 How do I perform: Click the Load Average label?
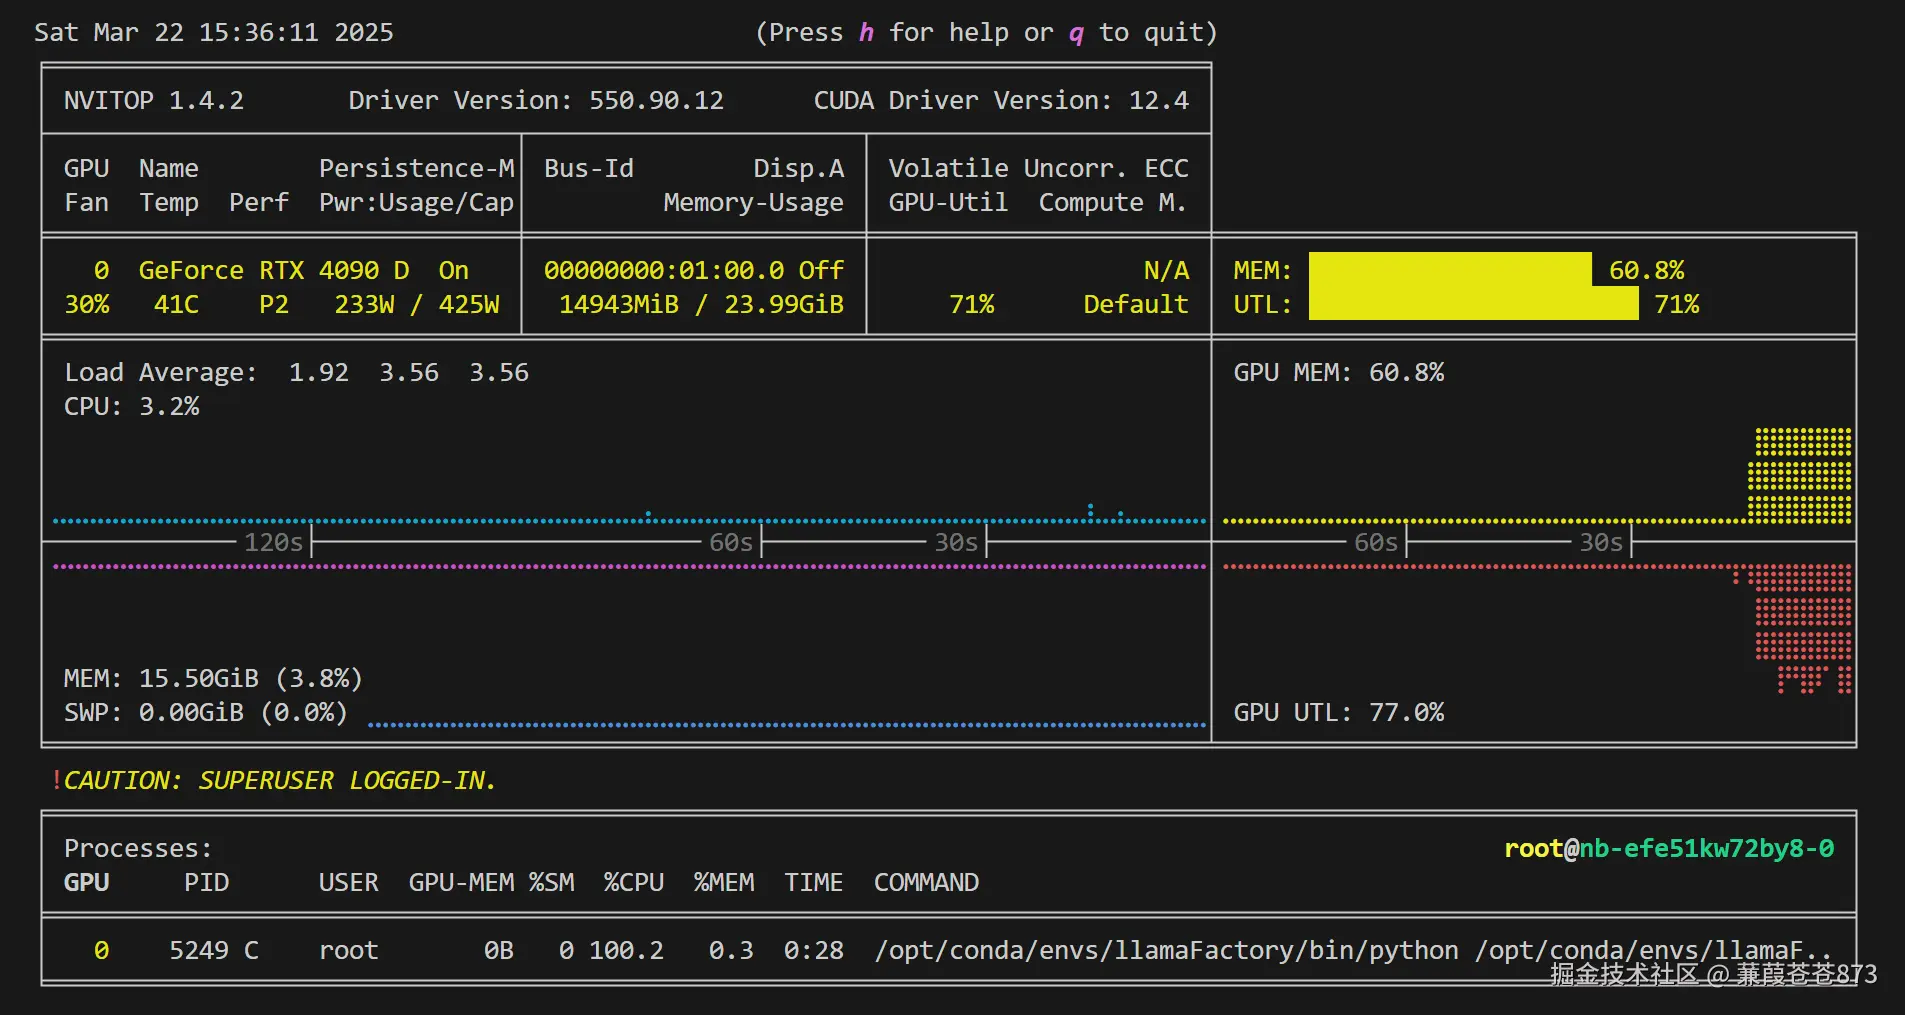tap(160, 373)
